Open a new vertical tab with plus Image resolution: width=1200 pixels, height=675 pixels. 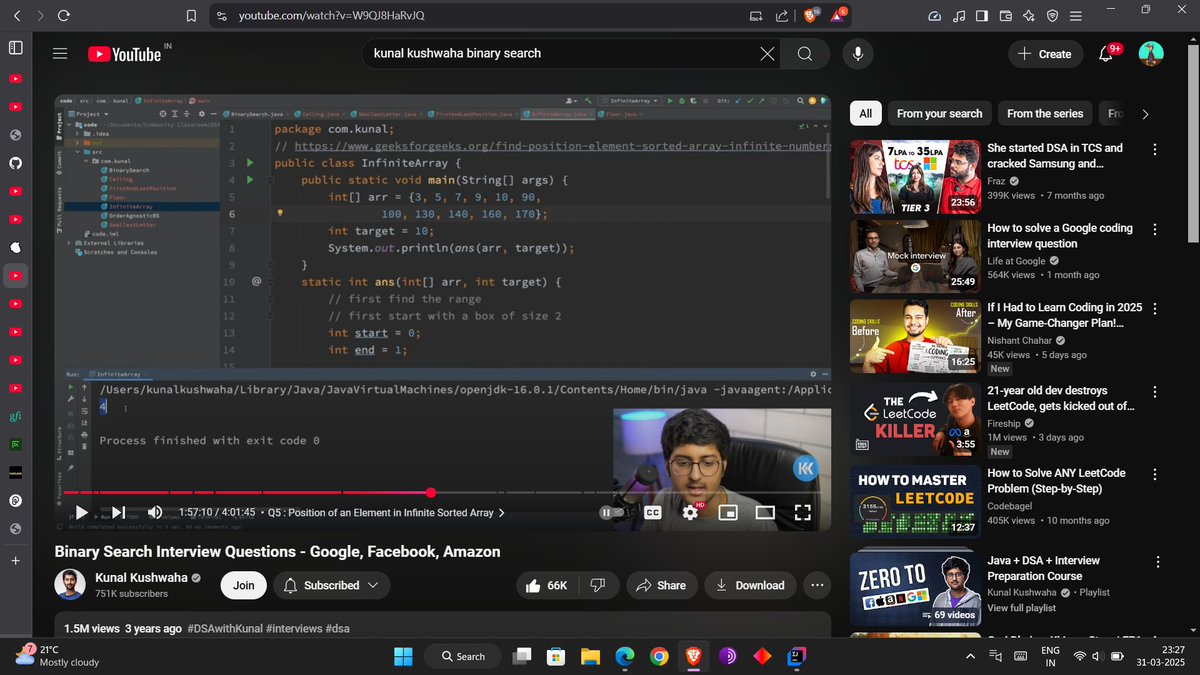pos(15,561)
